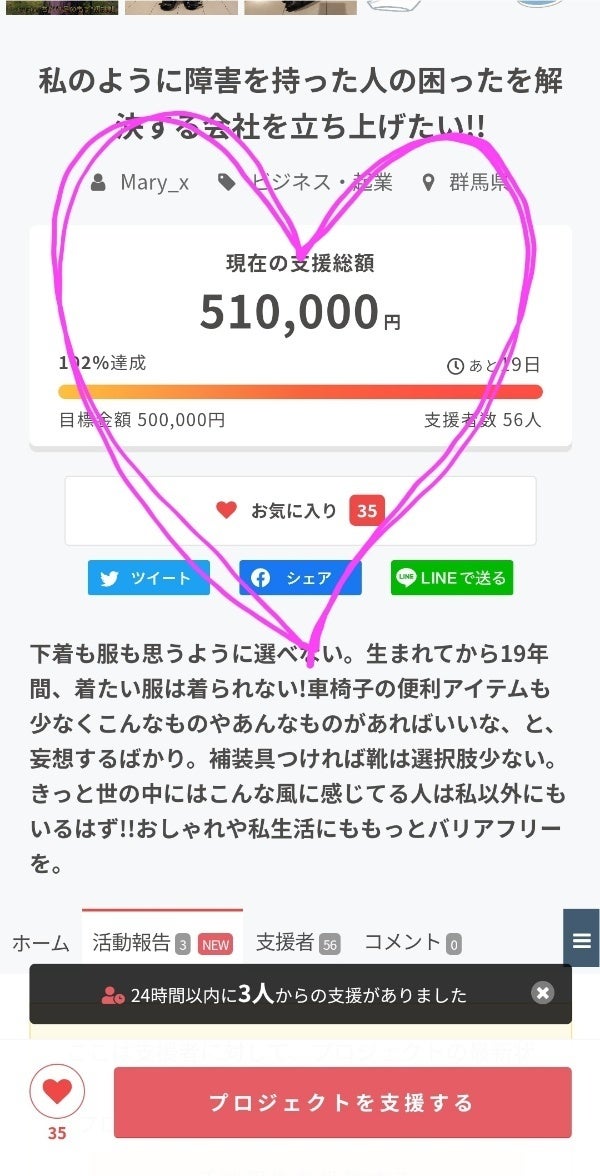Click the user profile icon beside Mary_x
Screen dimensions: 600x1176
(99, 183)
